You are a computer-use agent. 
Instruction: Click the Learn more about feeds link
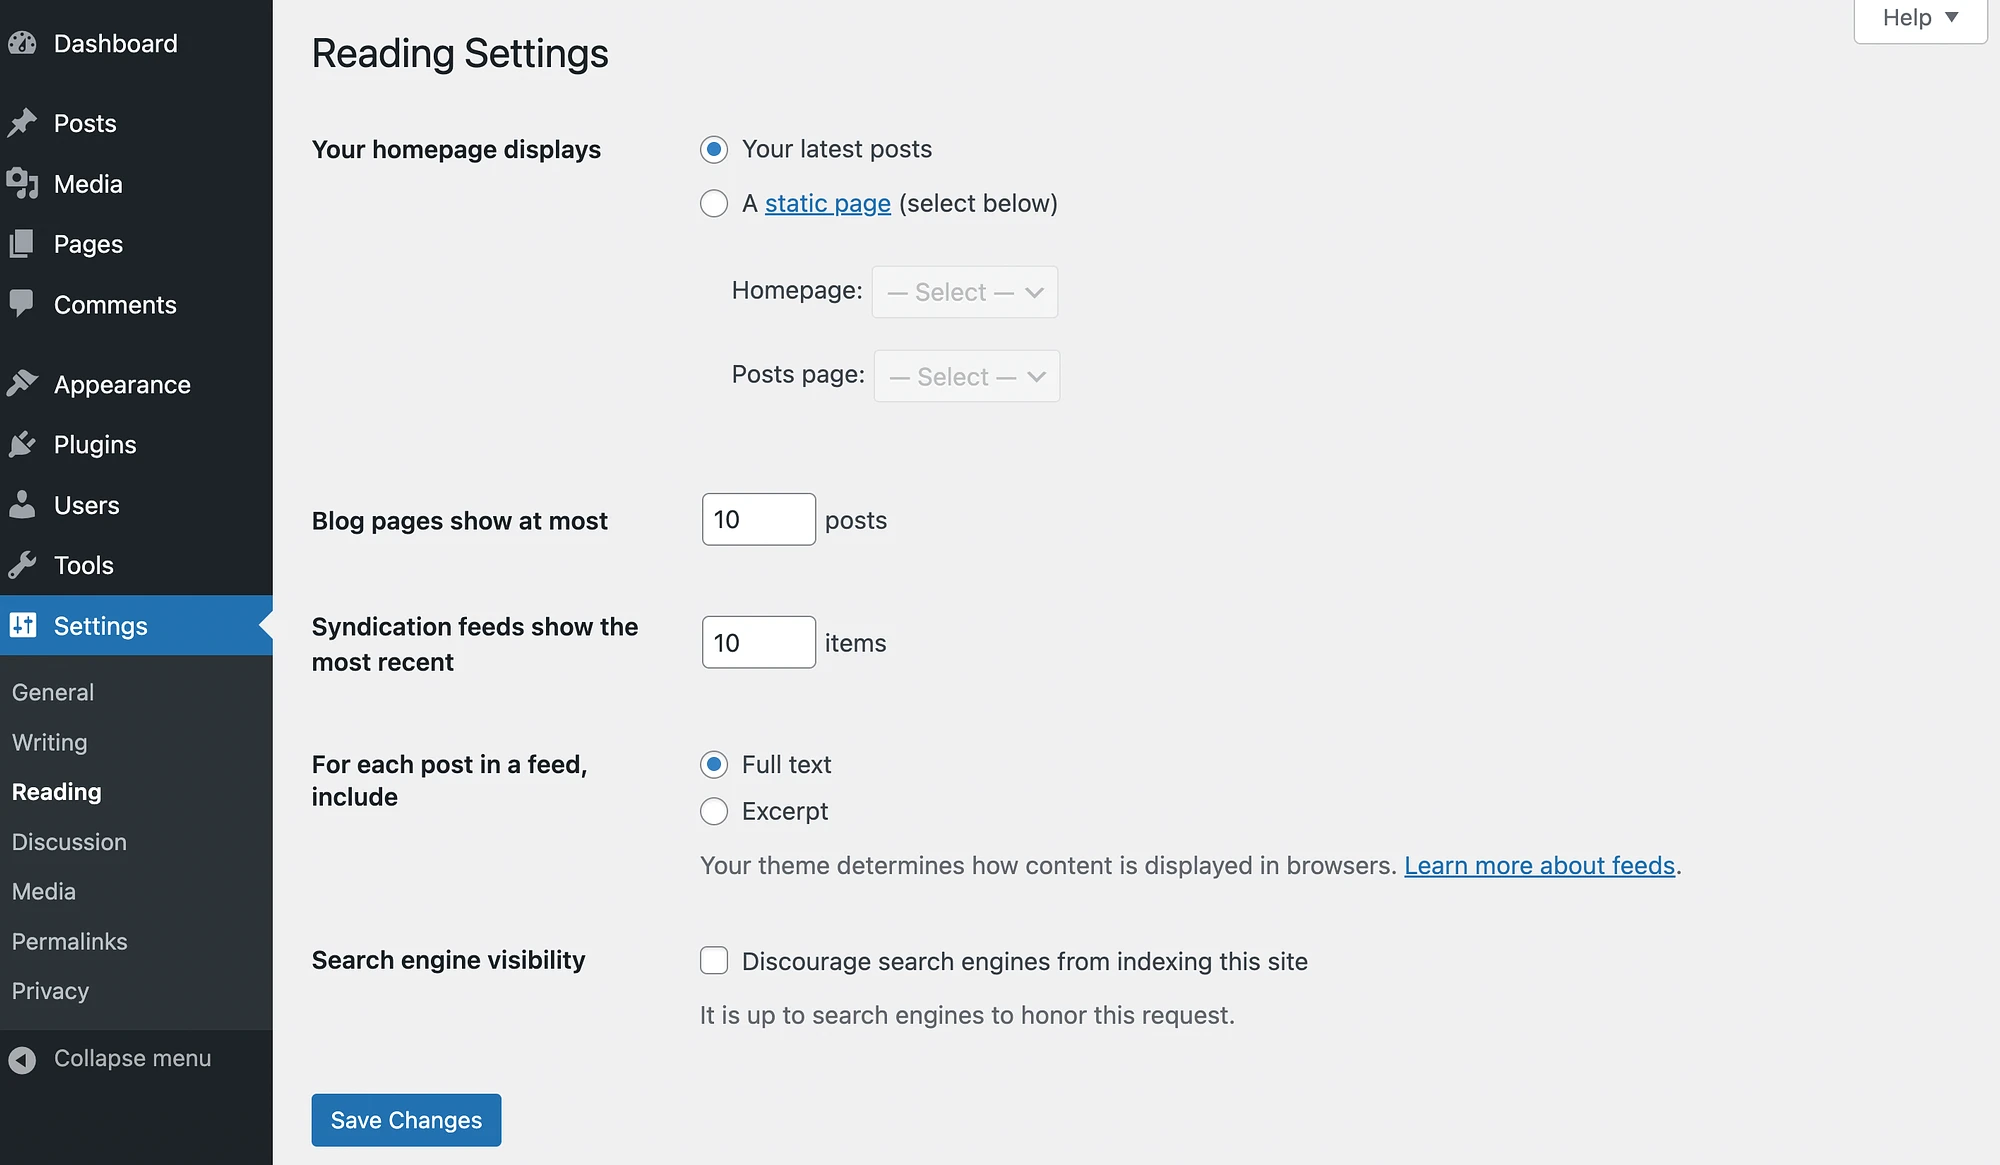pyautogui.click(x=1540, y=864)
